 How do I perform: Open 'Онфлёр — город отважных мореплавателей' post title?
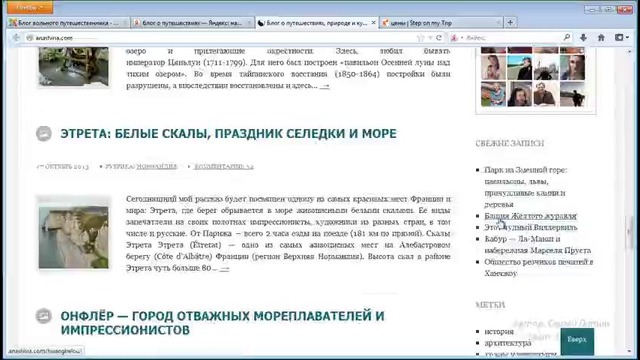click(222, 322)
